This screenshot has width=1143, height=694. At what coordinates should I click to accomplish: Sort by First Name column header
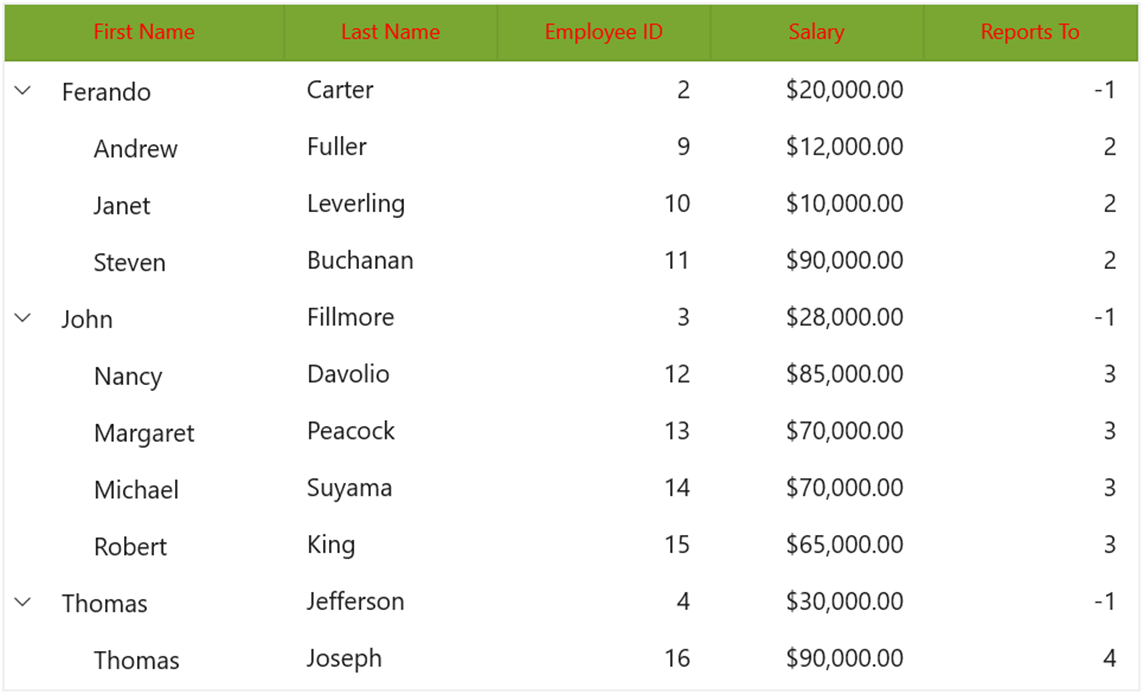click(144, 32)
